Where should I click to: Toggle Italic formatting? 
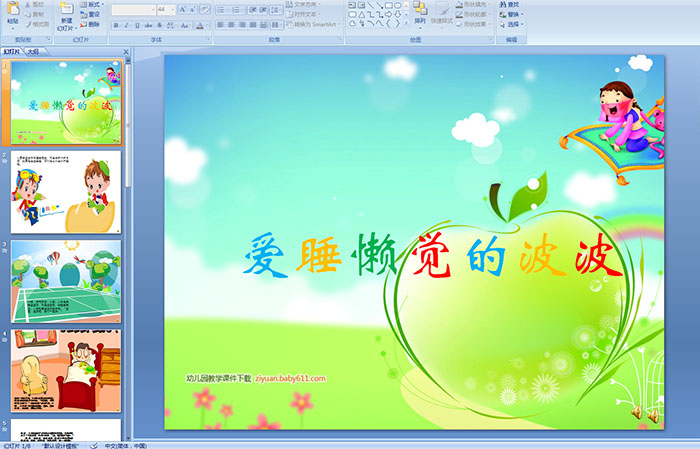click(126, 25)
